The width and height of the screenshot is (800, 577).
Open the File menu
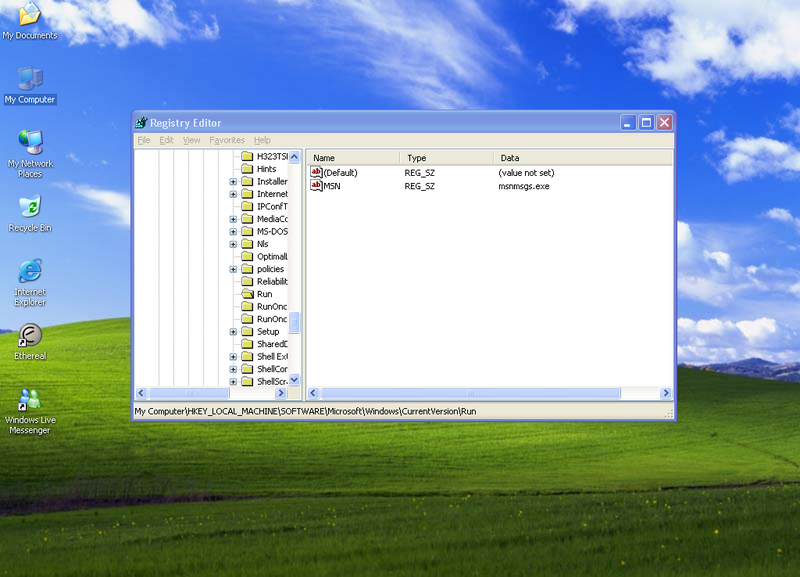(144, 140)
